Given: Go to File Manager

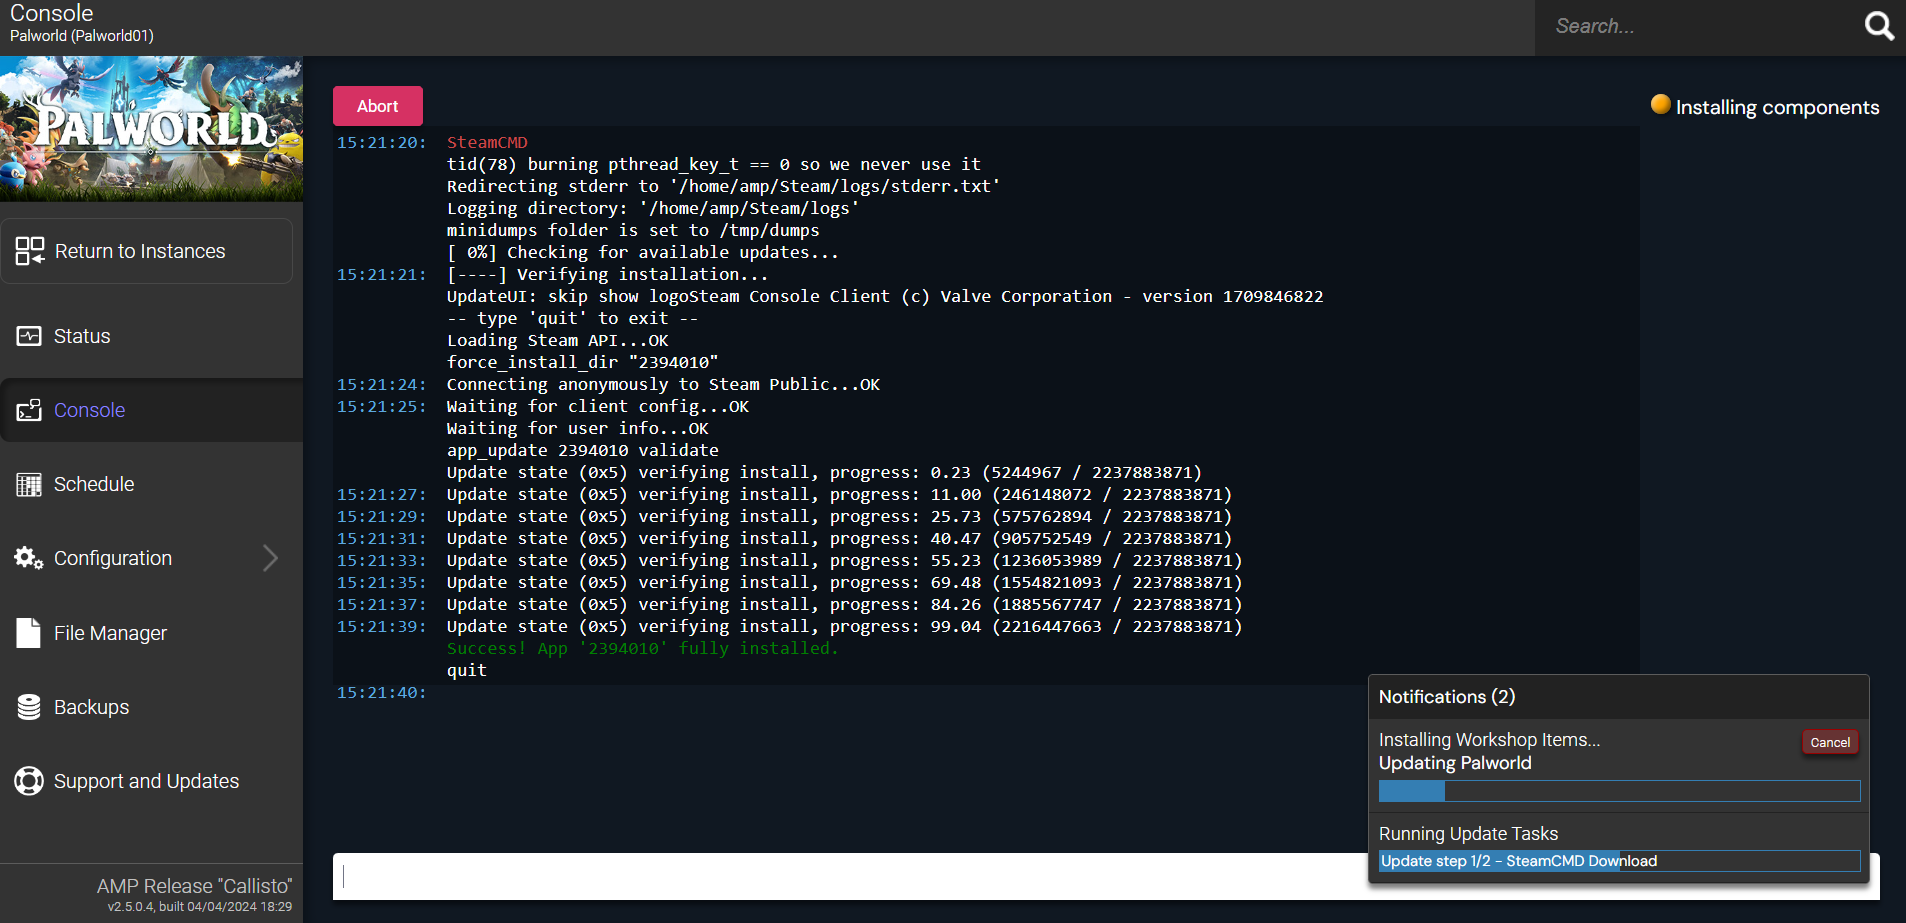Looking at the screenshot, I should point(151,633).
